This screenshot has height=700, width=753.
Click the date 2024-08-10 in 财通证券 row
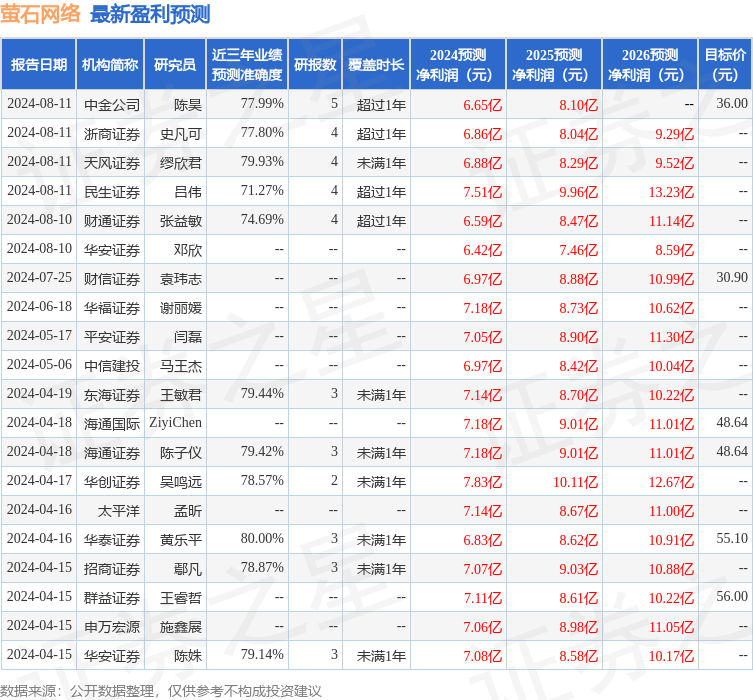[x=39, y=219]
